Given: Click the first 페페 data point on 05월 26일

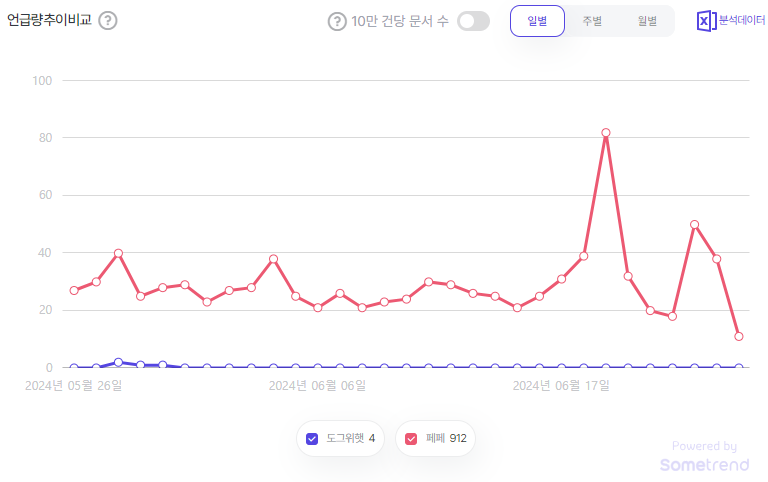Looking at the screenshot, I should tap(74, 290).
